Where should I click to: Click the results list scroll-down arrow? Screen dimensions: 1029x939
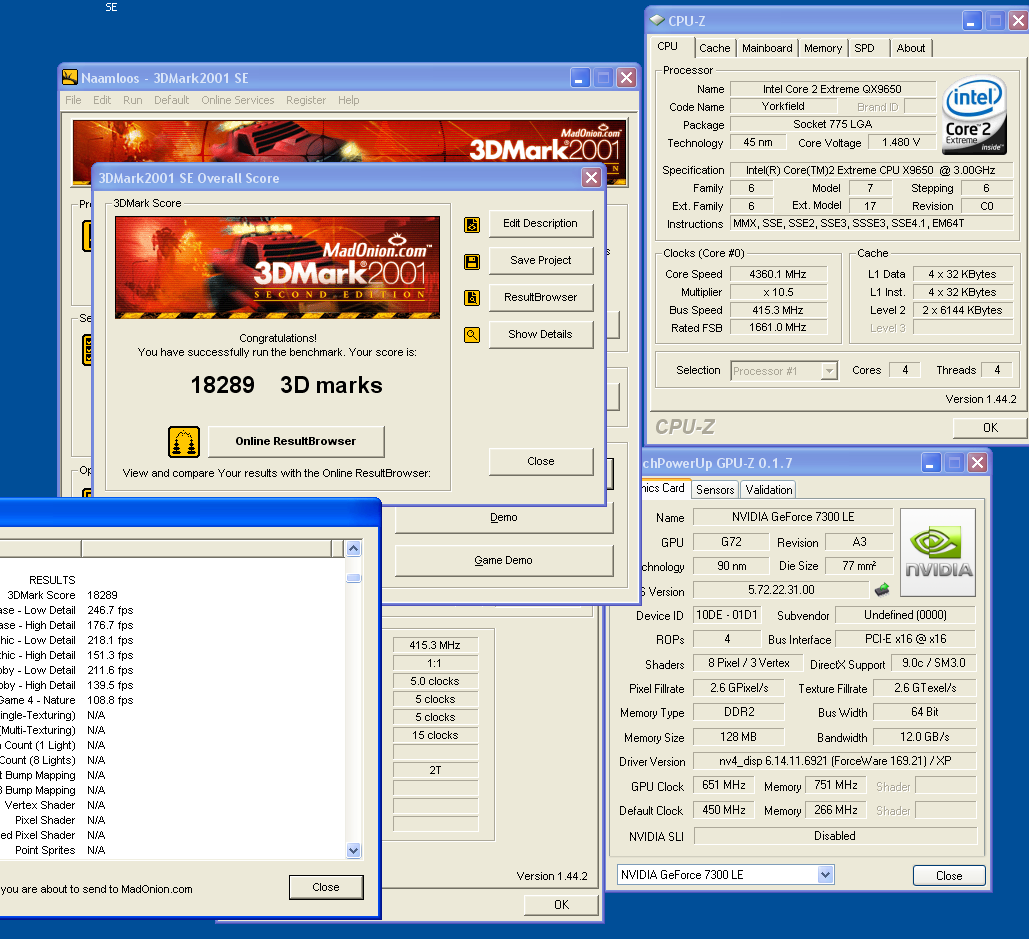pos(353,851)
